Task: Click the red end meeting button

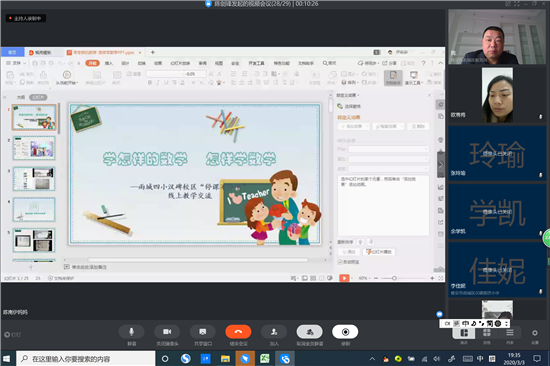Action: click(x=238, y=332)
